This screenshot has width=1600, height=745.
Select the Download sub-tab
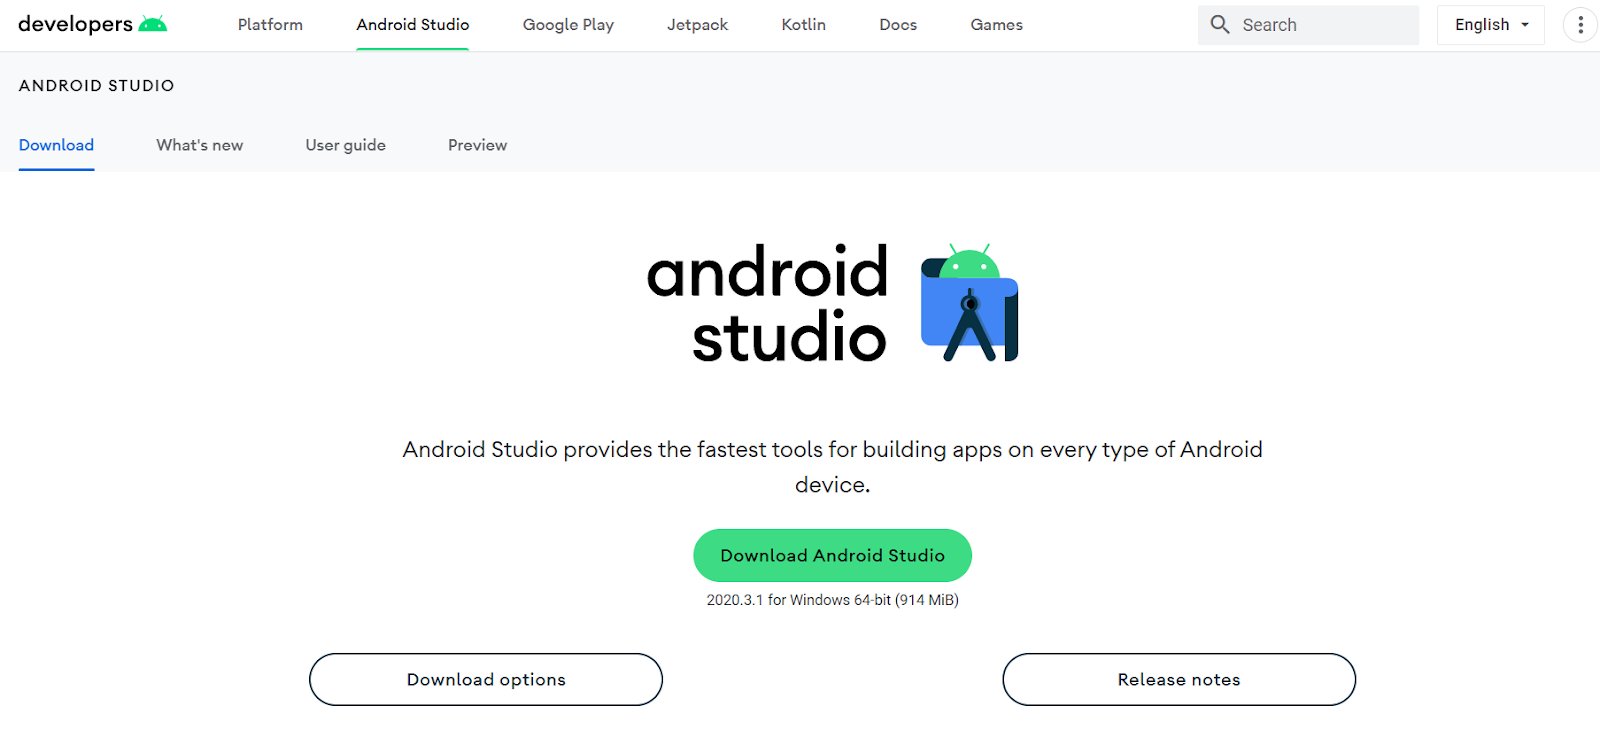(56, 145)
